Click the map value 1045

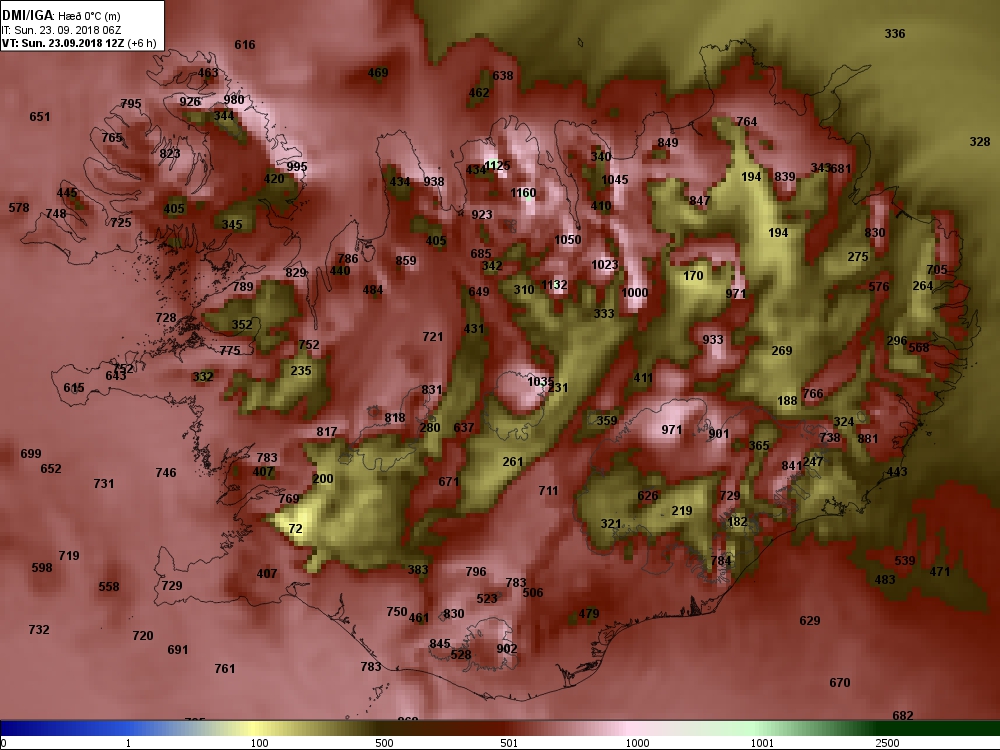[615, 180]
